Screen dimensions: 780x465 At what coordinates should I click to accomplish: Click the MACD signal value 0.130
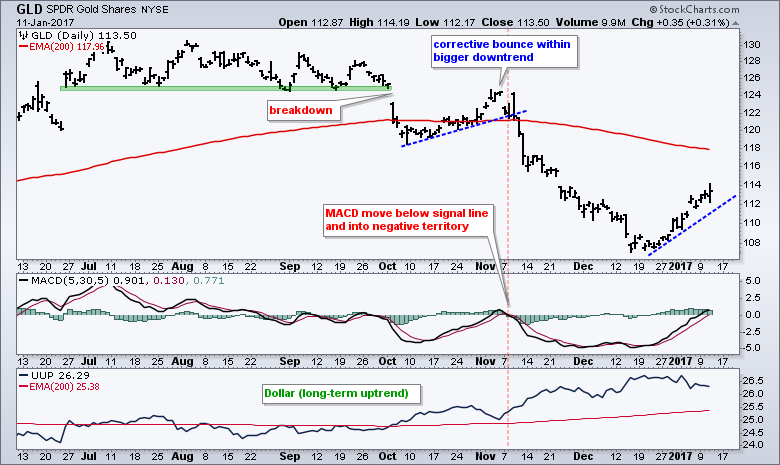(169, 280)
